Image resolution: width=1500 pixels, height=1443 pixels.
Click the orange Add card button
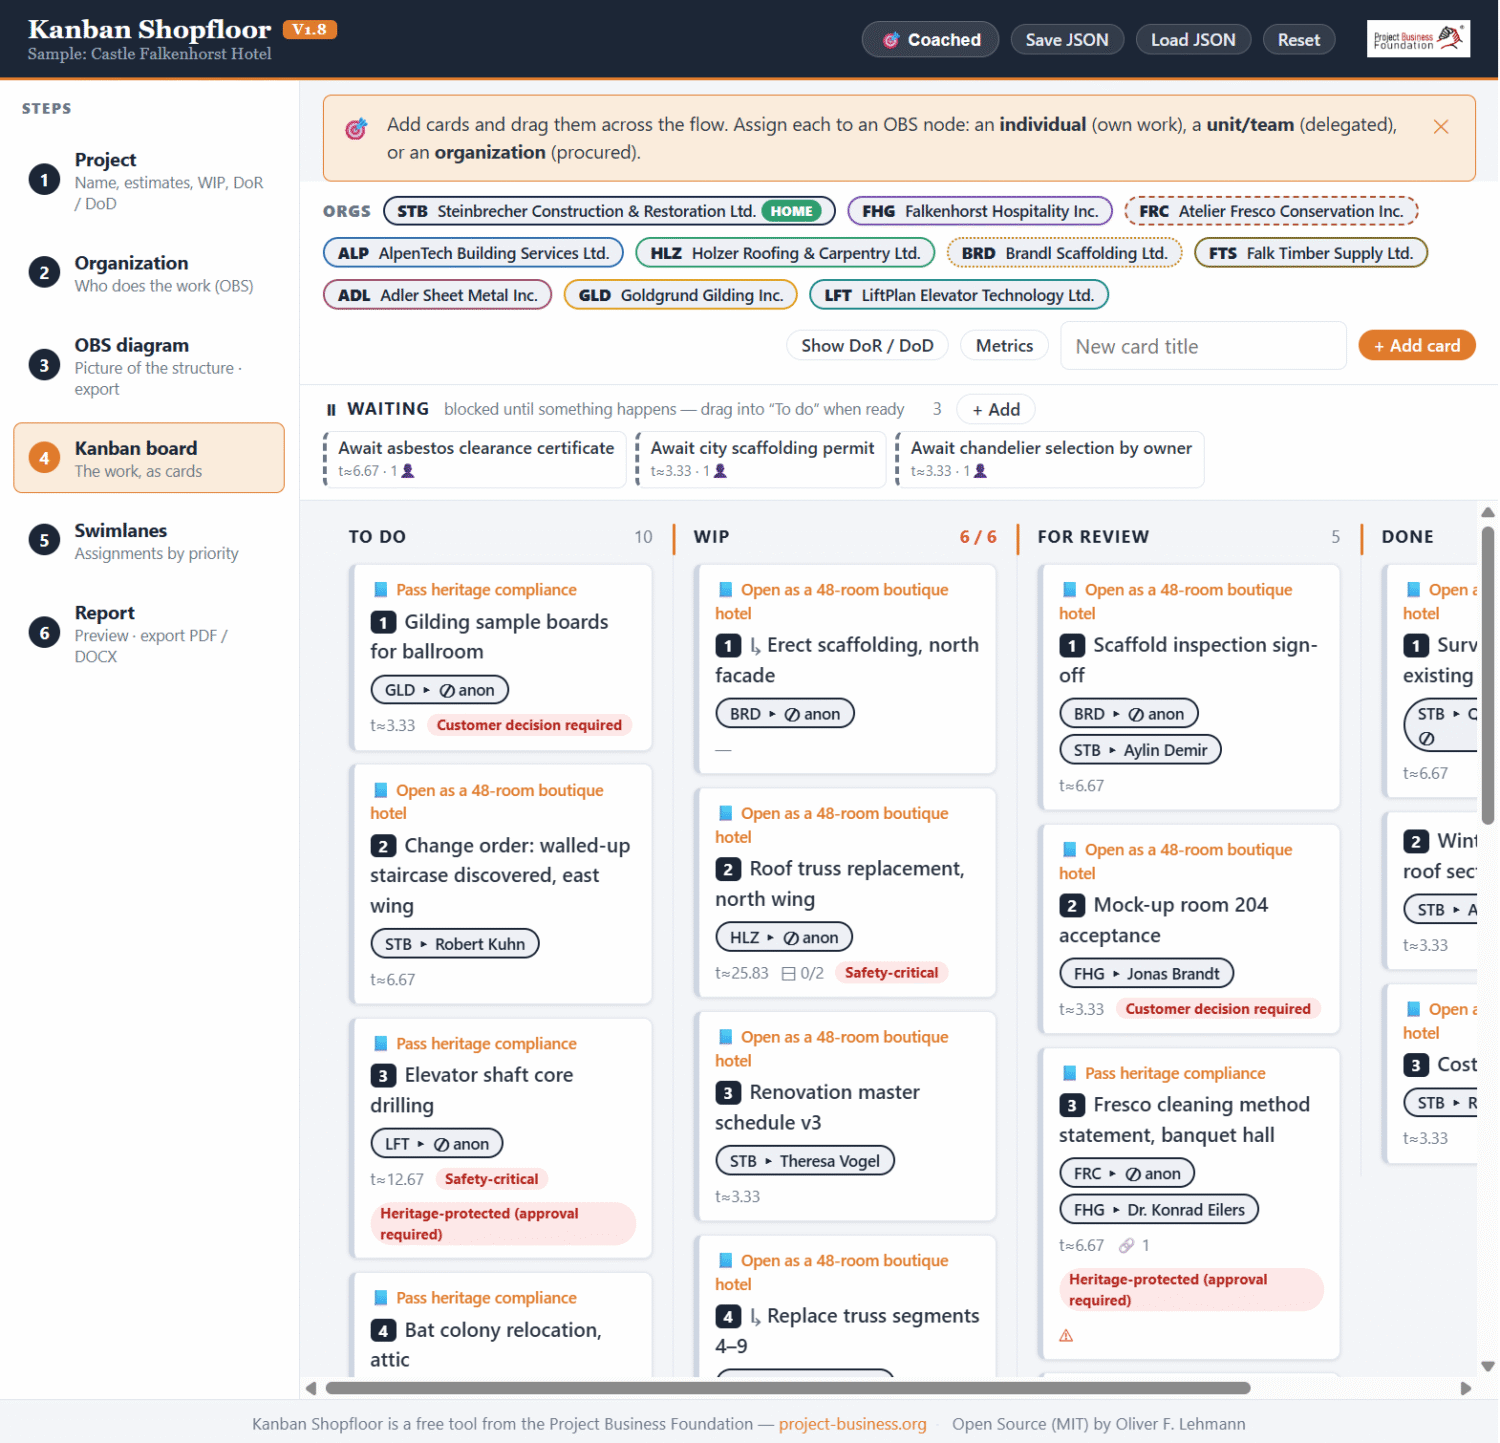point(1416,346)
